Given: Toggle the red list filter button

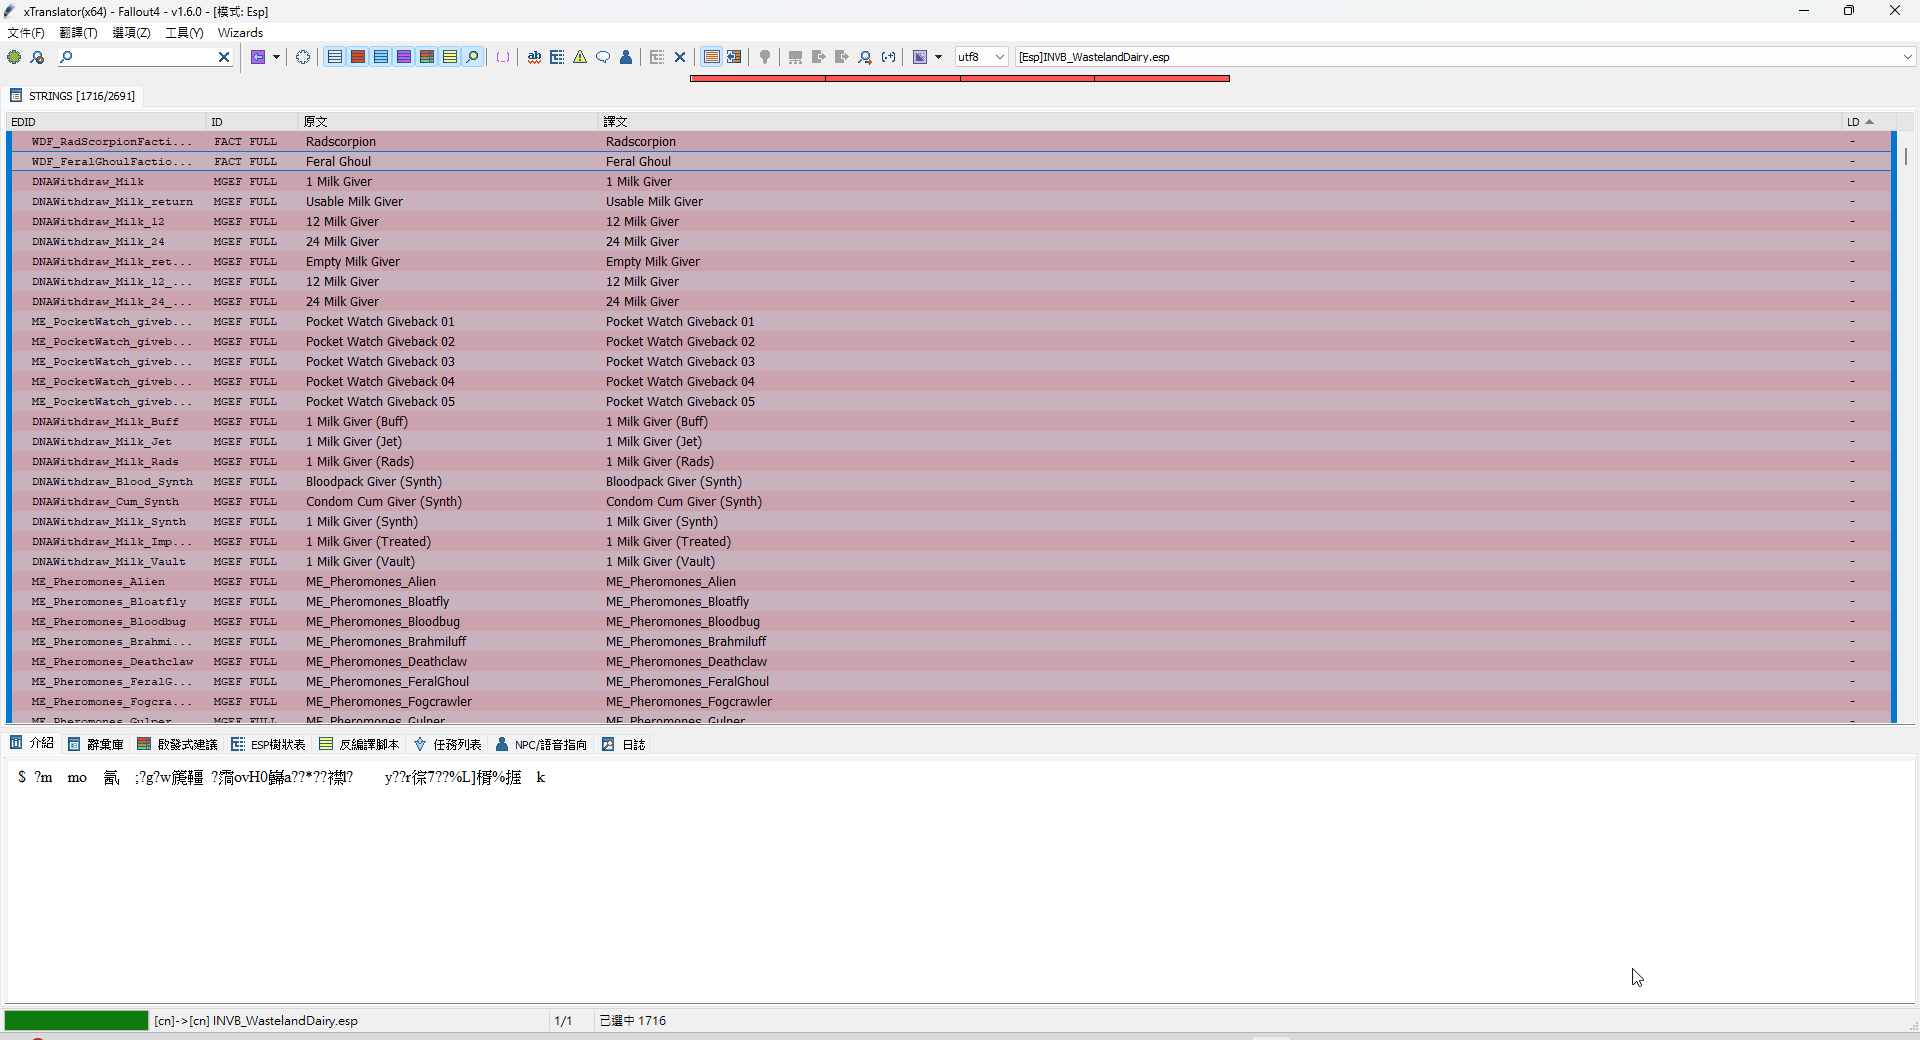Looking at the screenshot, I should pos(358,57).
